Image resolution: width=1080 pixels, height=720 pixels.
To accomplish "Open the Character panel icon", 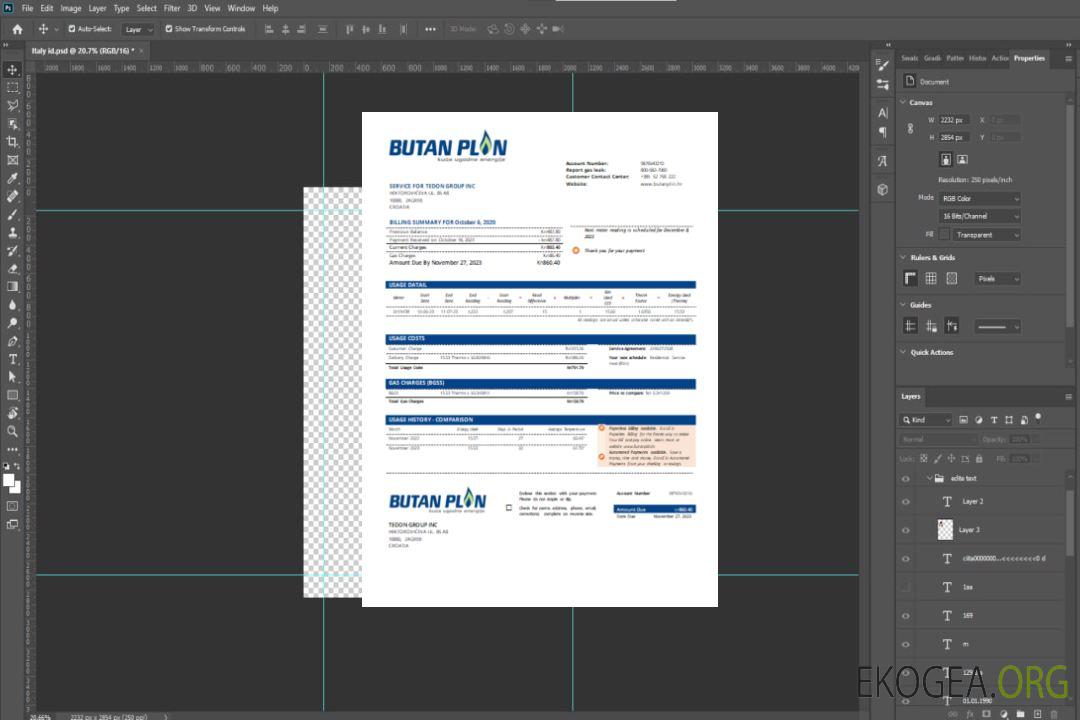I will tap(882, 113).
